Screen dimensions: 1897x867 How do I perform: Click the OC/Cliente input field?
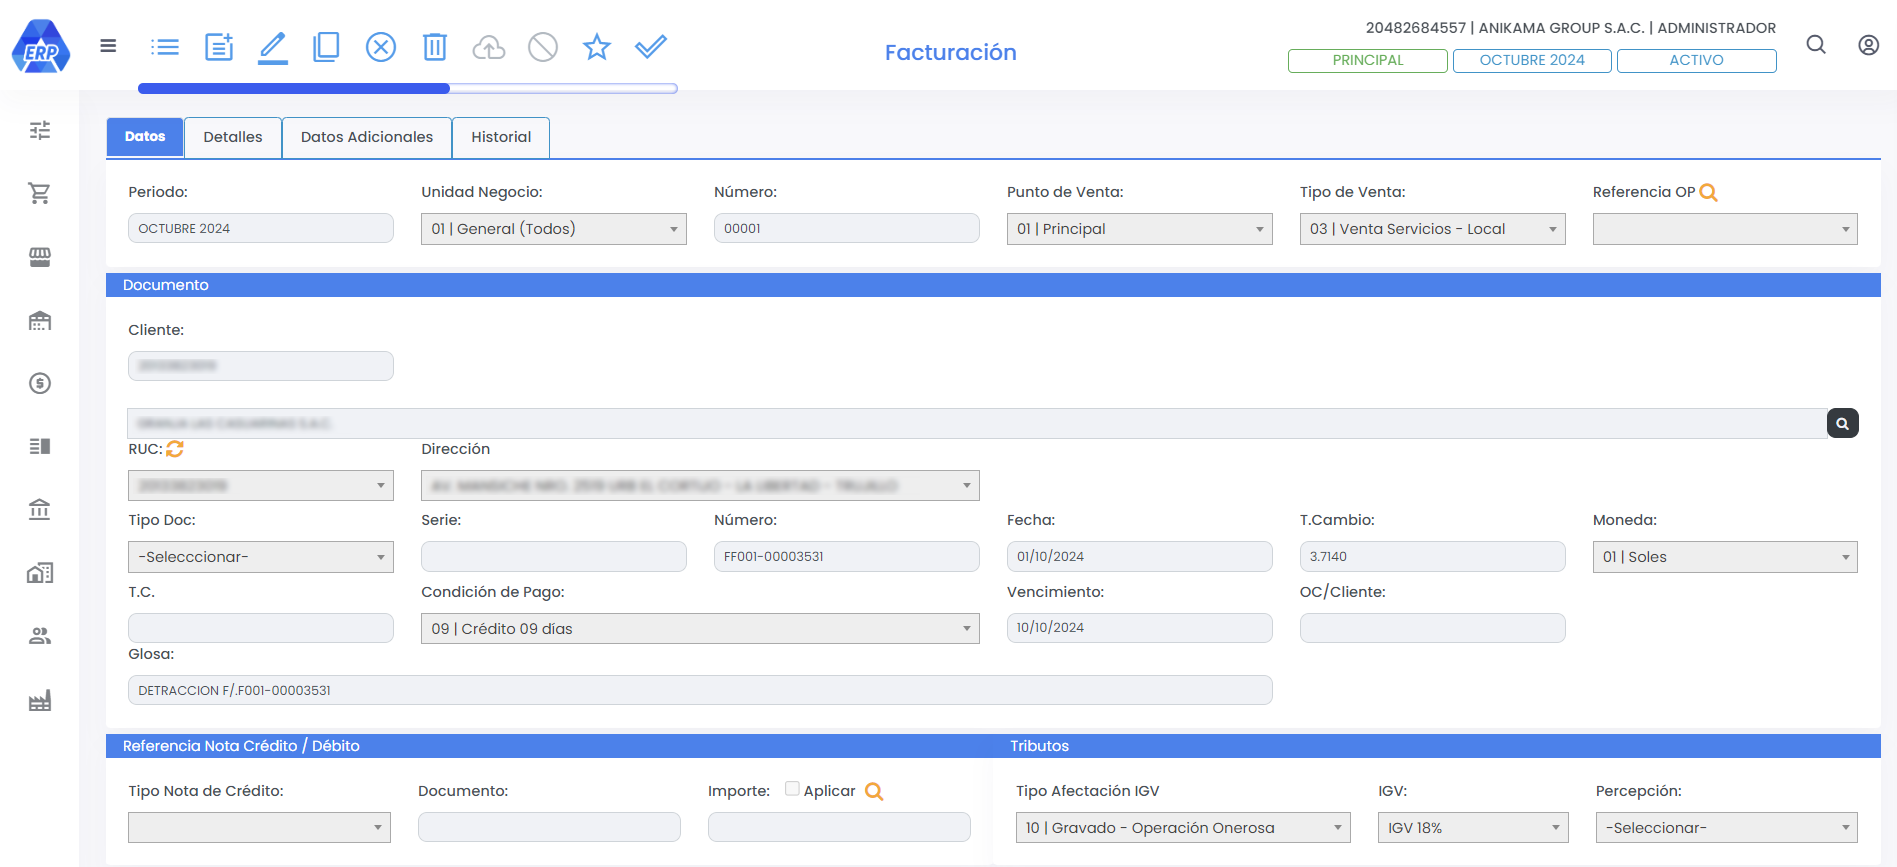1433,628
